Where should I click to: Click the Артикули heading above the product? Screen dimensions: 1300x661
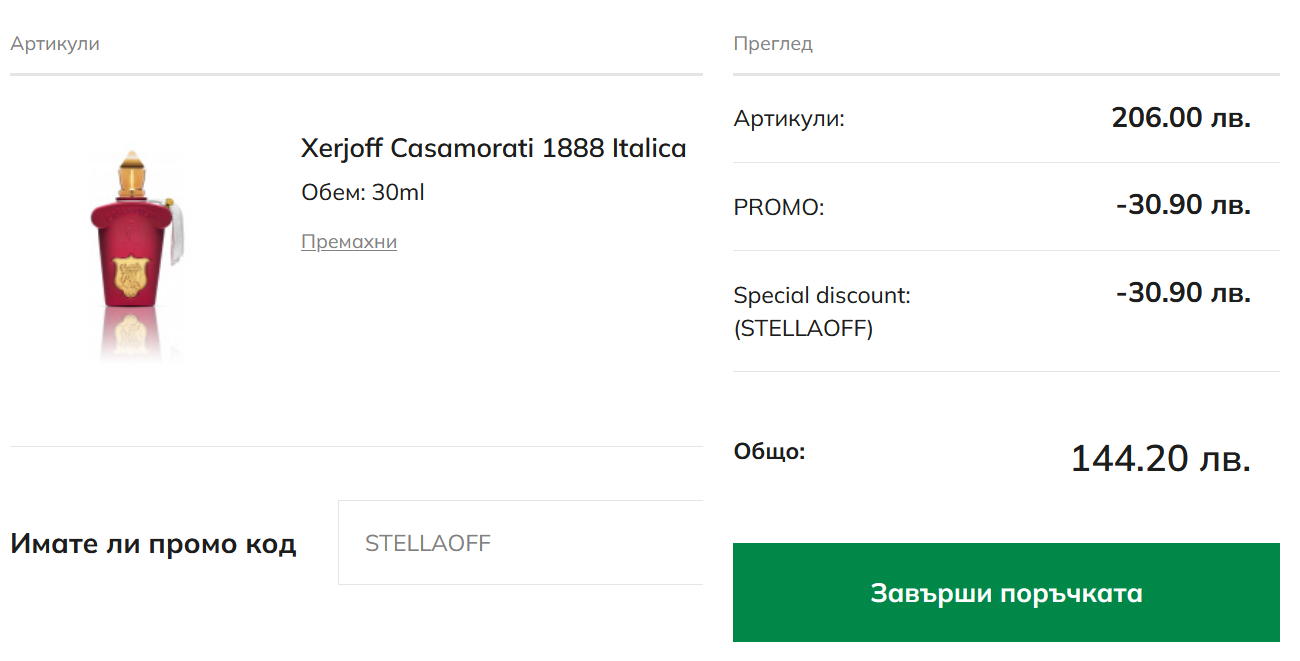point(55,44)
